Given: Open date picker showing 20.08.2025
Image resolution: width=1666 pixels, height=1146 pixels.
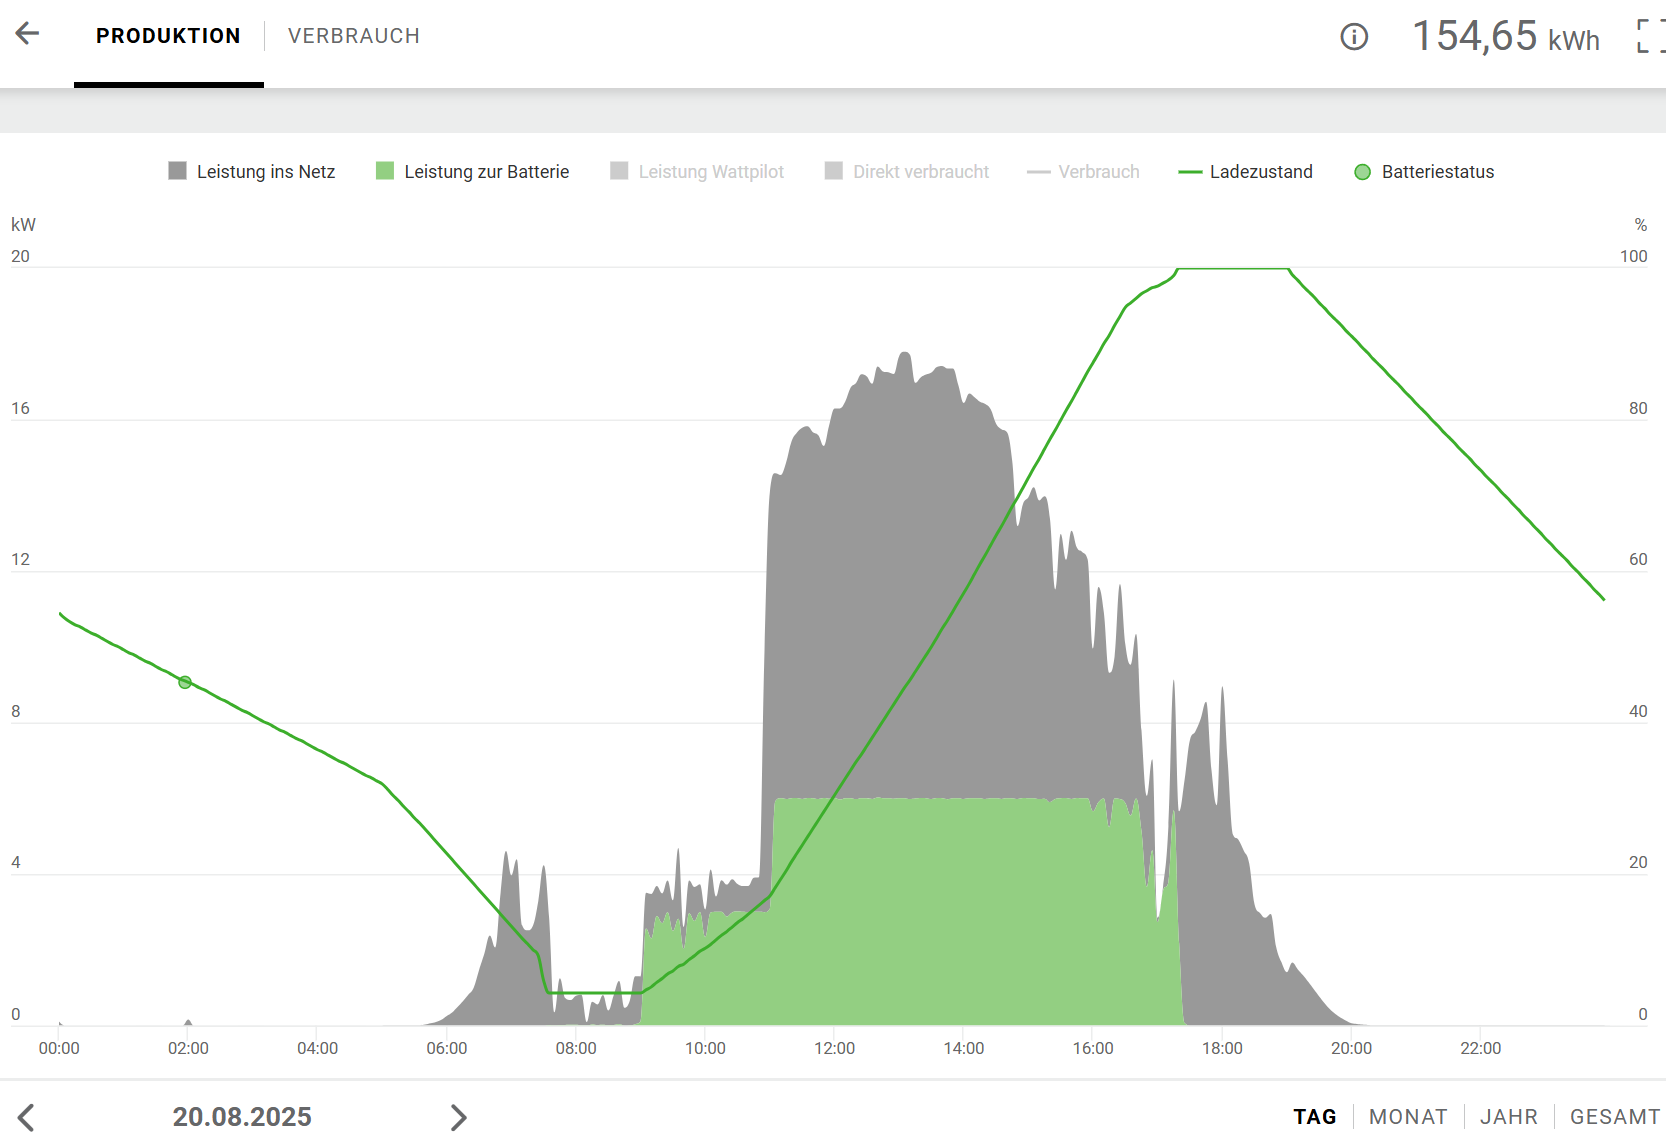Looking at the screenshot, I should point(242,1117).
